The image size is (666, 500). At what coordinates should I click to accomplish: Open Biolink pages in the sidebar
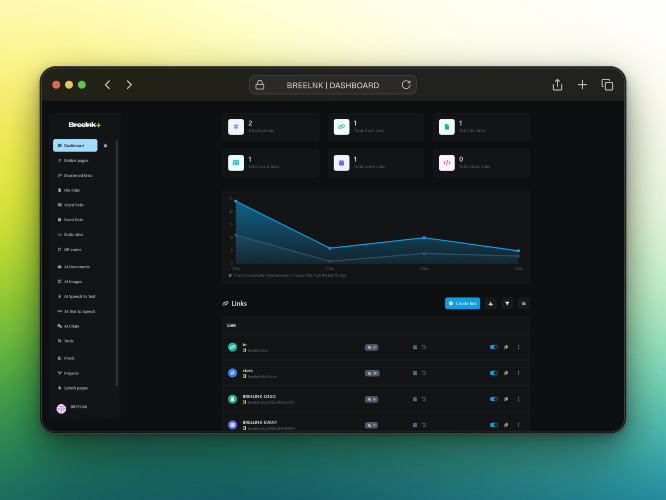tap(73, 161)
